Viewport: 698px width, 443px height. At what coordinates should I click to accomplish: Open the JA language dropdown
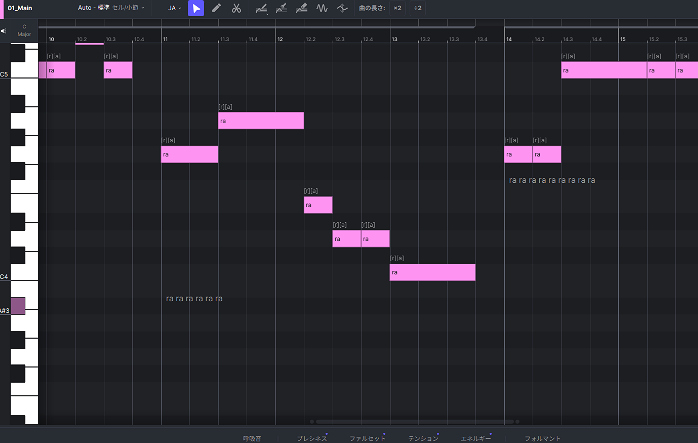coord(174,8)
